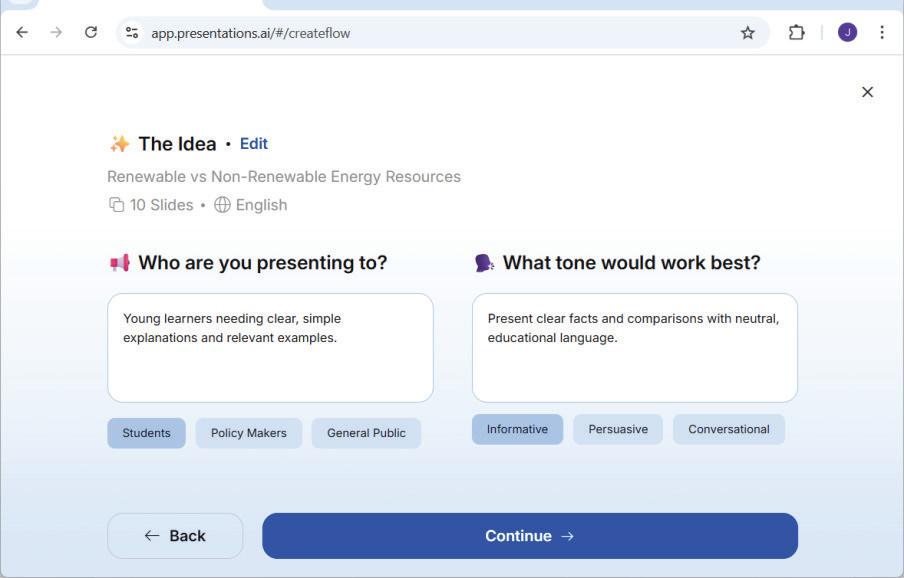Select the Students audience chip
904x578 pixels.
coord(146,433)
